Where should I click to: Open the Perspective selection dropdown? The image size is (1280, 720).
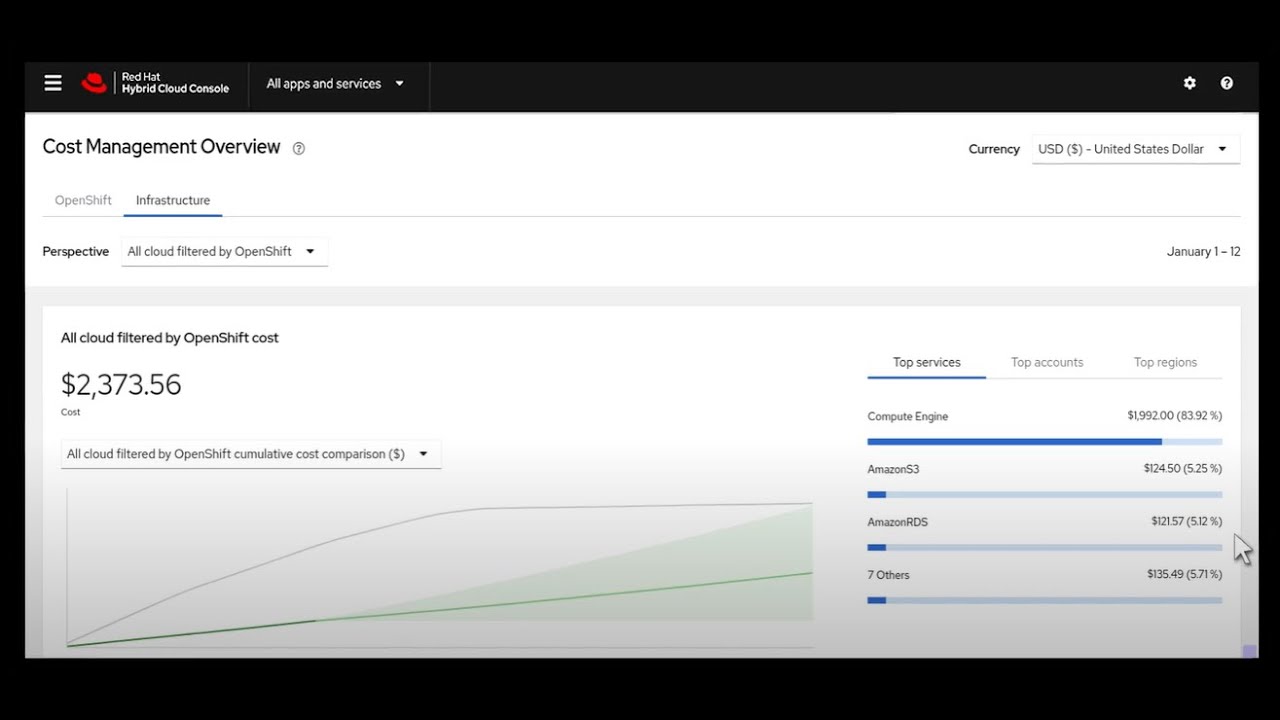click(224, 252)
